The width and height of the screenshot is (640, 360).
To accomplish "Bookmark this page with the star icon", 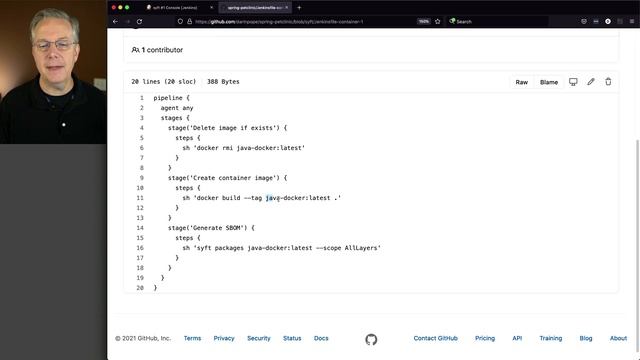I will [x=438, y=21].
